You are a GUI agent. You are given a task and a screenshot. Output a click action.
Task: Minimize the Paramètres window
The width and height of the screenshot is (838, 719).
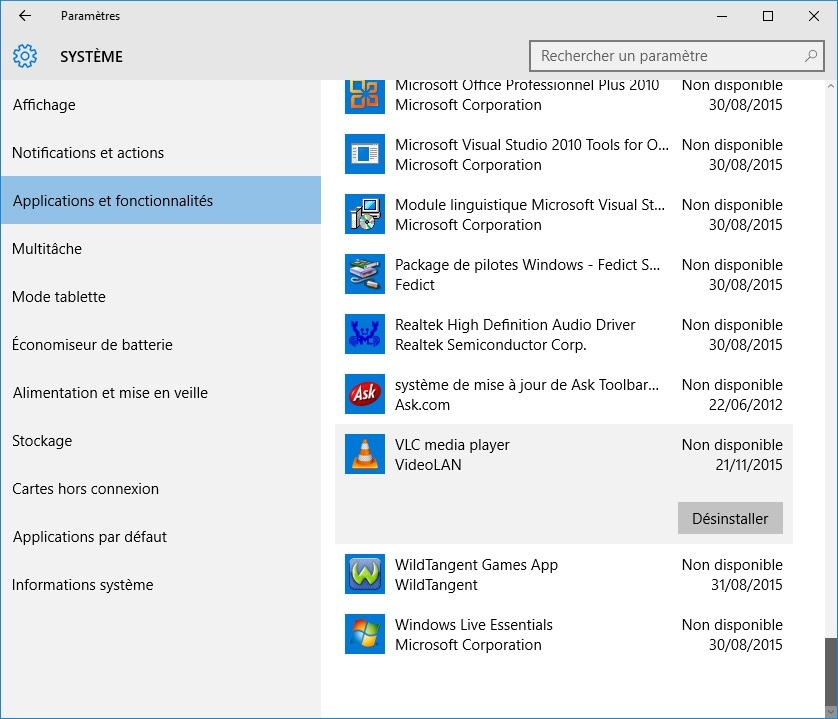(x=722, y=16)
